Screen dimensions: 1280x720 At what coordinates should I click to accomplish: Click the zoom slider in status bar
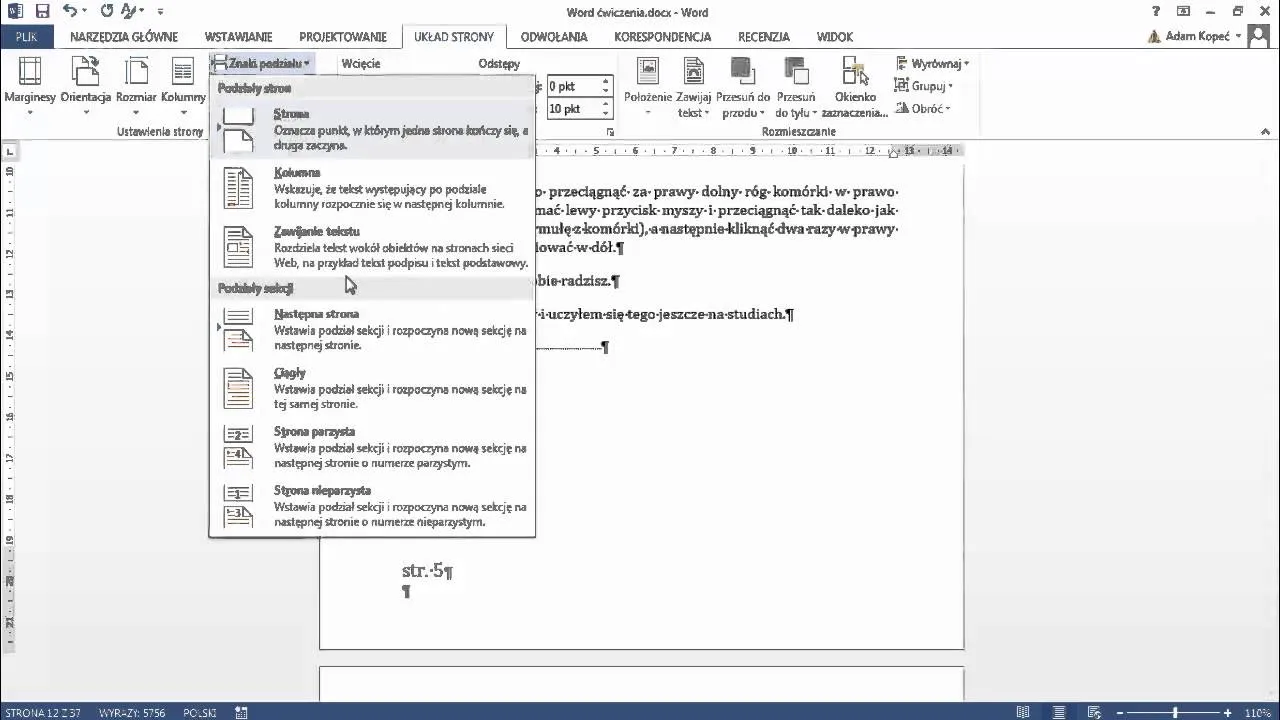click(x=1174, y=712)
